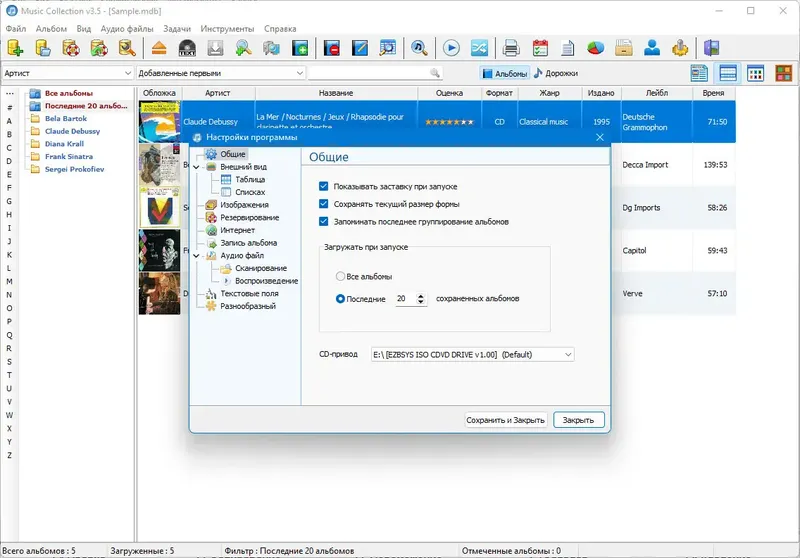Open 'Claude Debussy' artist folder
800x558 pixels.
(x=72, y=131)
